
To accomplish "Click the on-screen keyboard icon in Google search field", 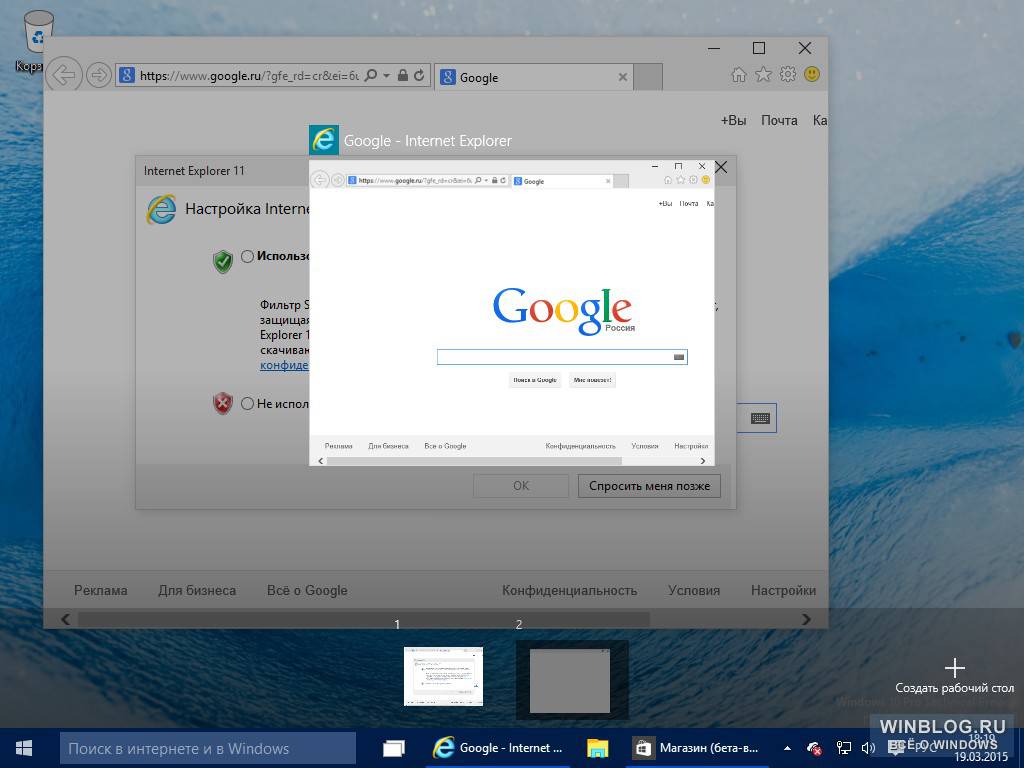I will click(x=760, y=418).
